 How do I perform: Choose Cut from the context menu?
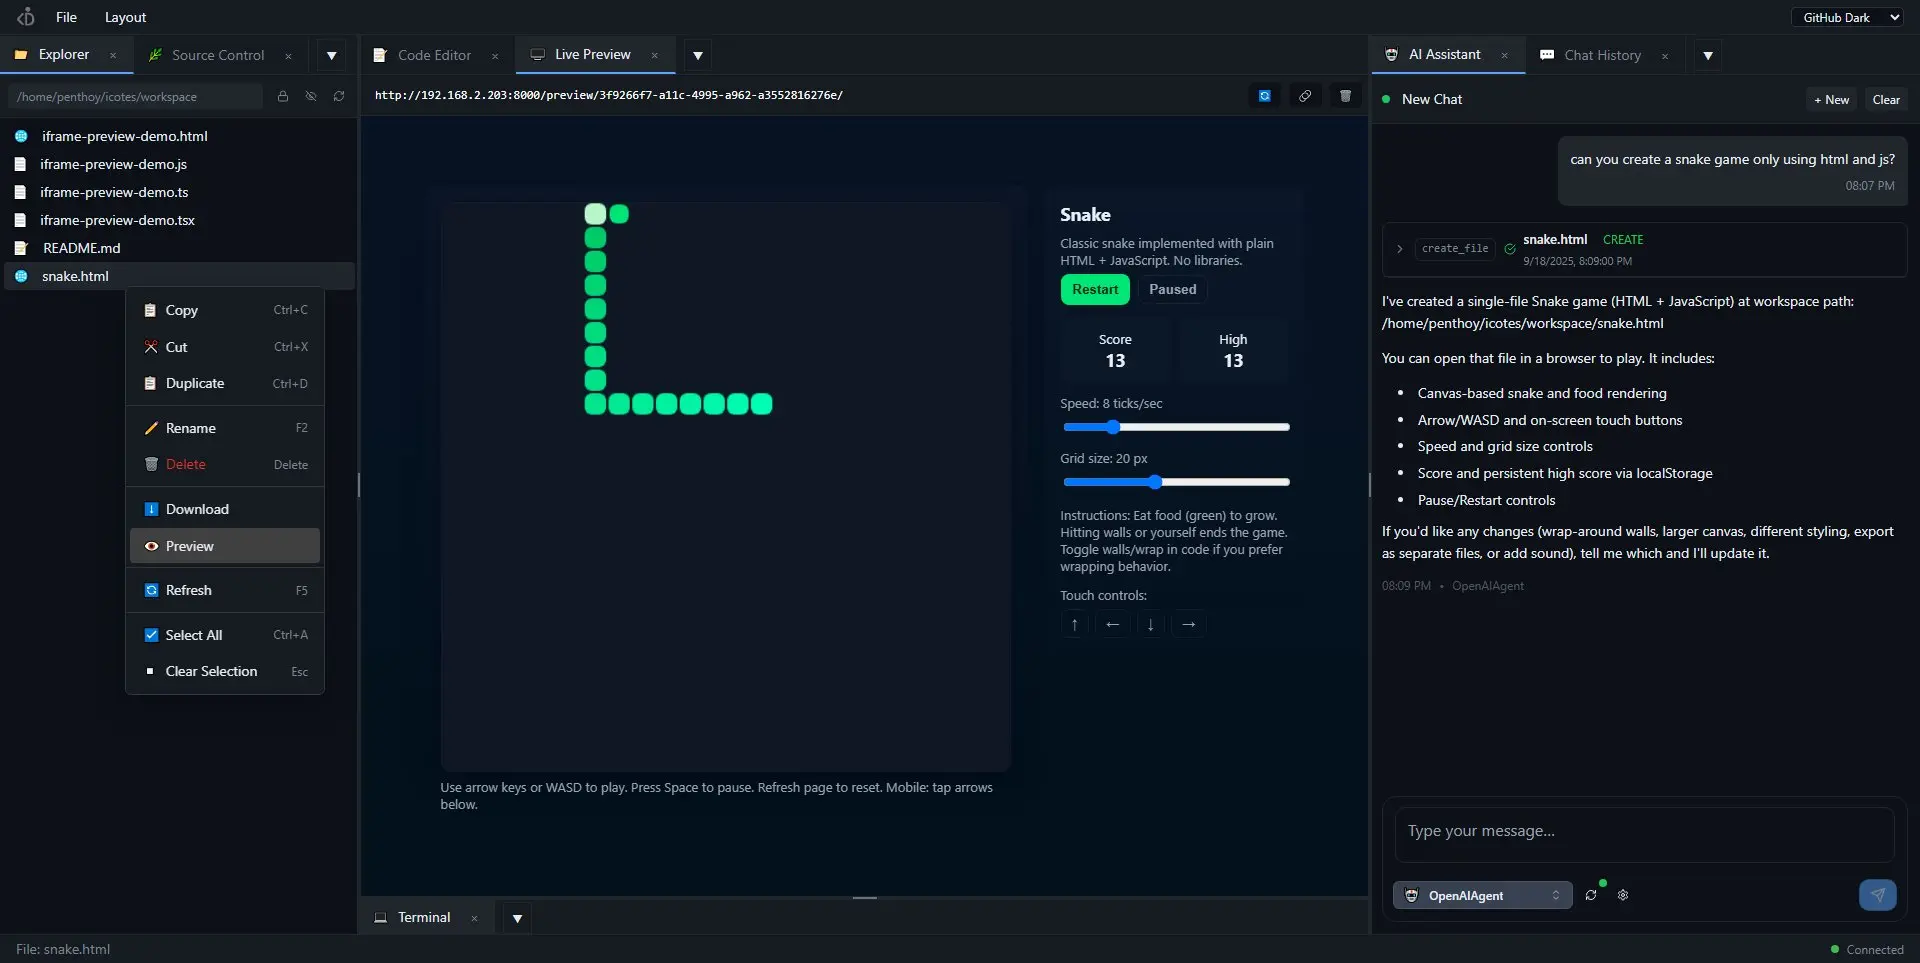pos(225,347)
